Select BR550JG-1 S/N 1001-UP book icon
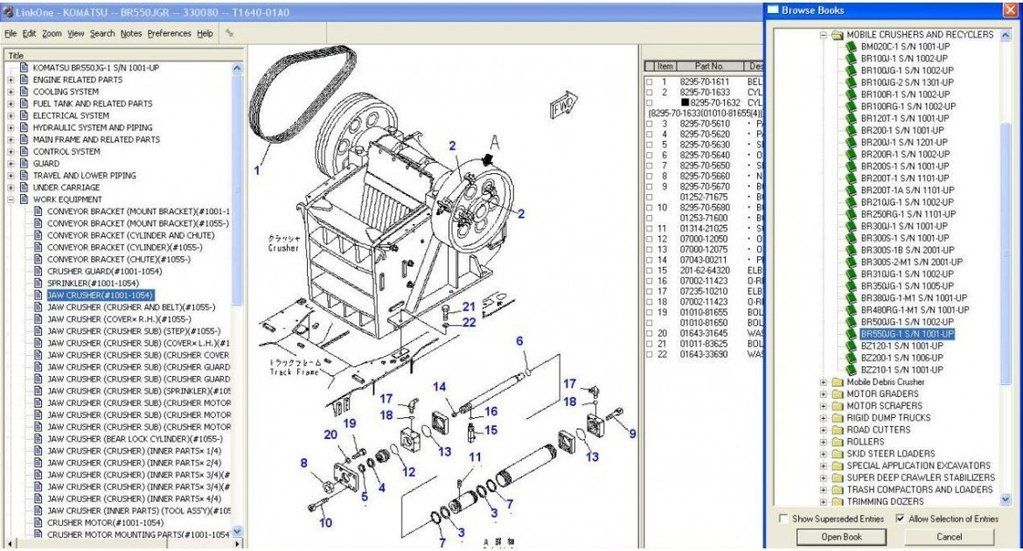Image resolution: width=1023 pixels, height=551 pixels. click(851, 334)
